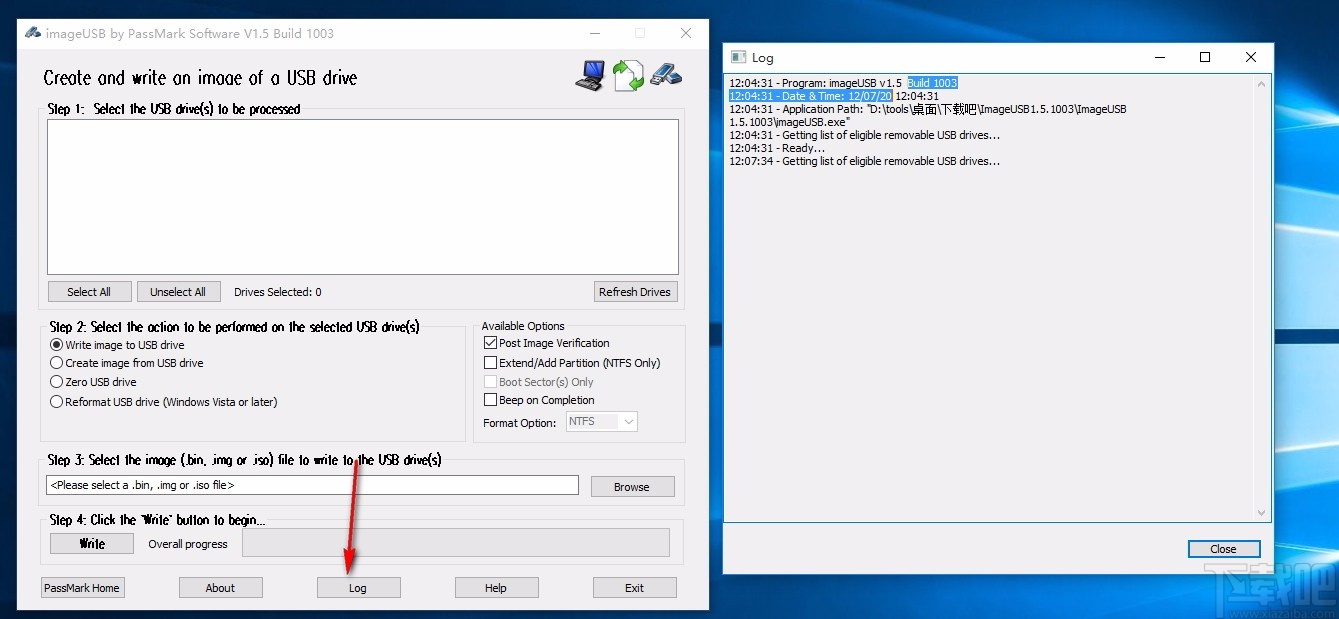Enable Beep on Completion
The image size is (1339, 619).
[x=490, y=399]
